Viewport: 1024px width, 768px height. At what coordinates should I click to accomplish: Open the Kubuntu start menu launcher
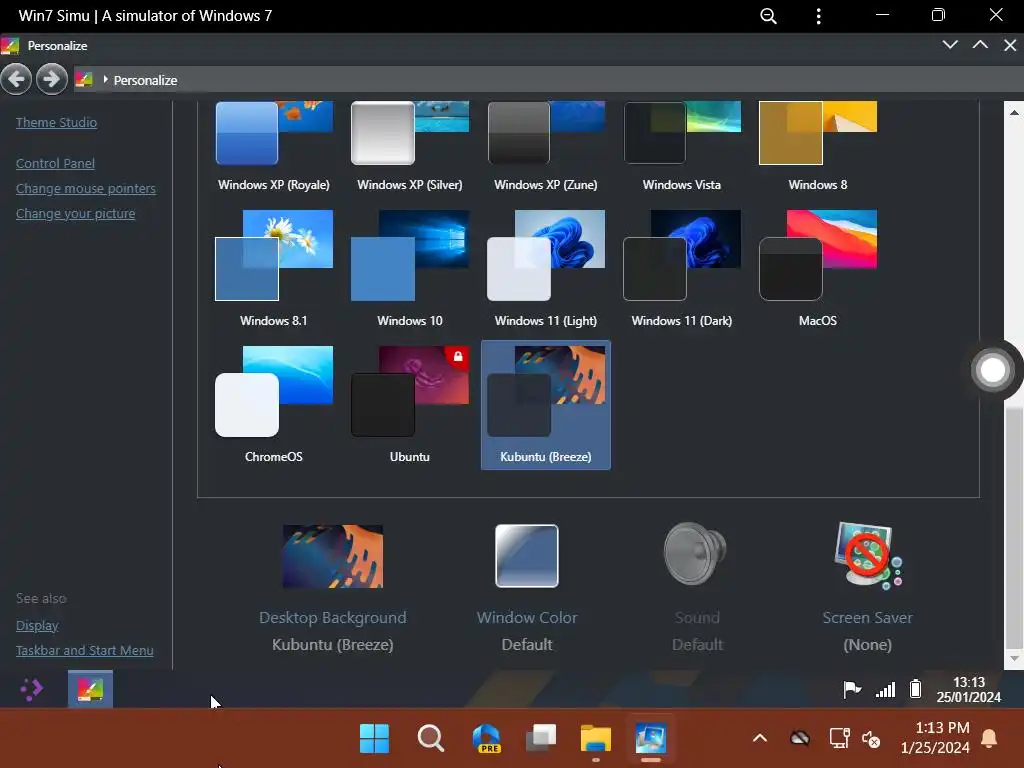click(x=31, y=689)
